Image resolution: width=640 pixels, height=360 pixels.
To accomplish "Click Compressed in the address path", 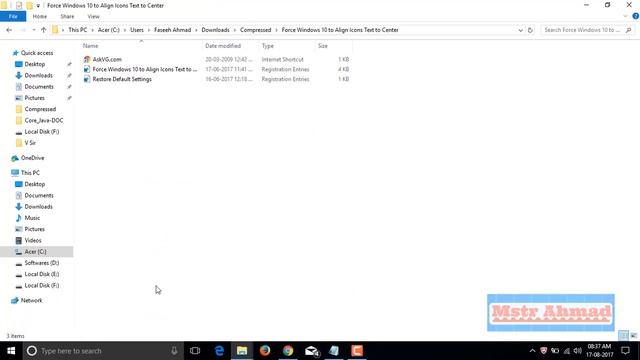I will click(256, 30).
